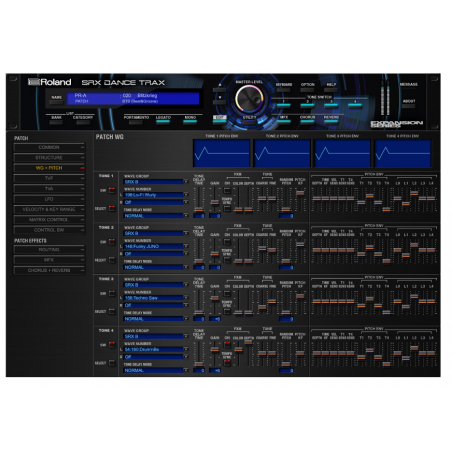The width and height of the screenshot is (452, 452).
Task: Toggle the PORTAMENTO switch
Action: (x=136, y=122)
